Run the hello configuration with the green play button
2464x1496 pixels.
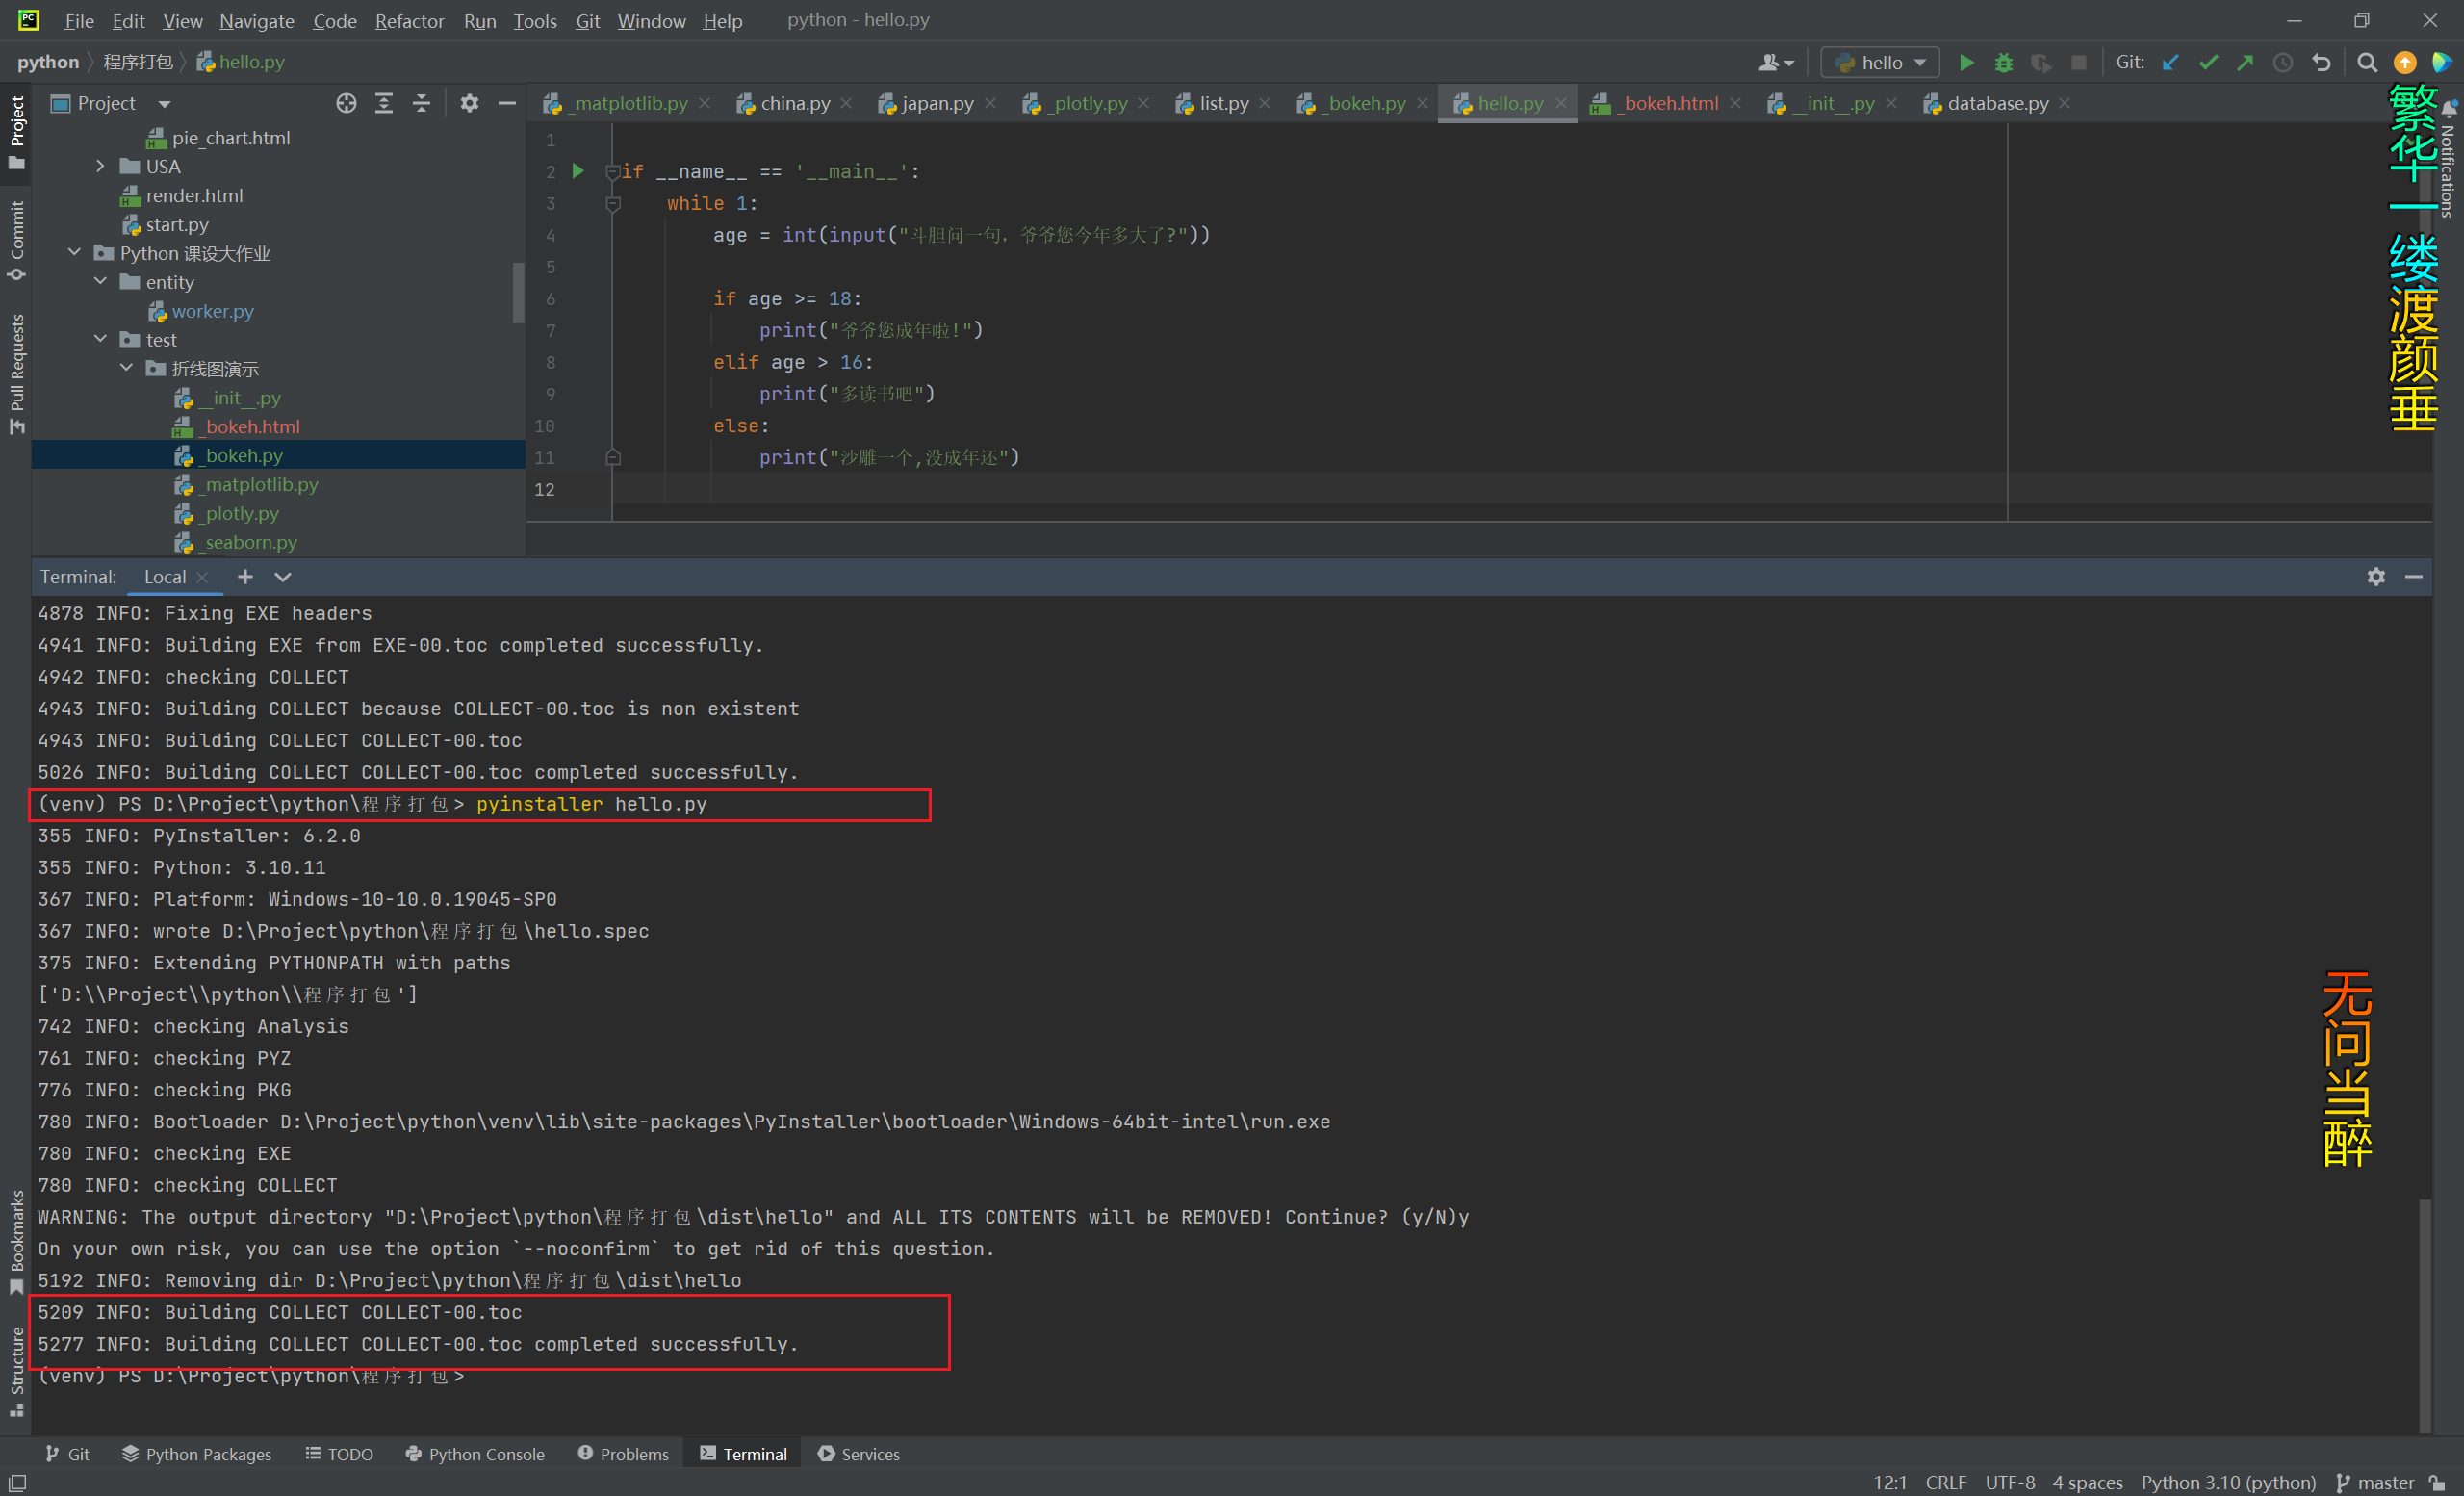tap(1965, 62)
